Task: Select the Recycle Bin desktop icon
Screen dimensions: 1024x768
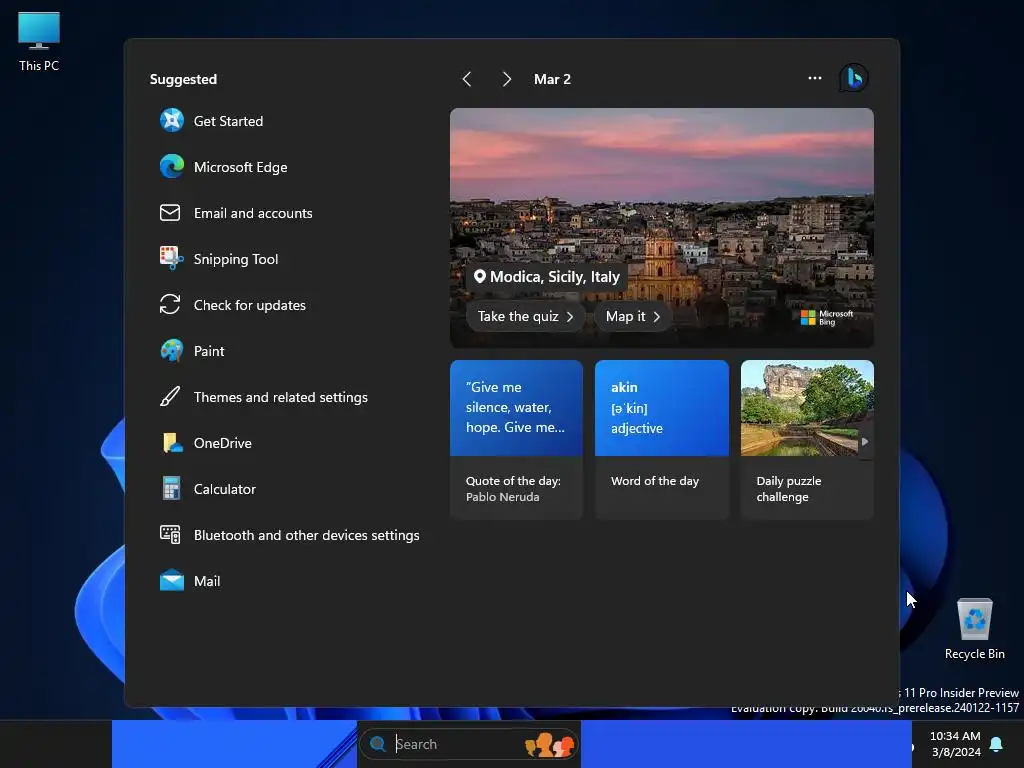Action: [974, 629]
